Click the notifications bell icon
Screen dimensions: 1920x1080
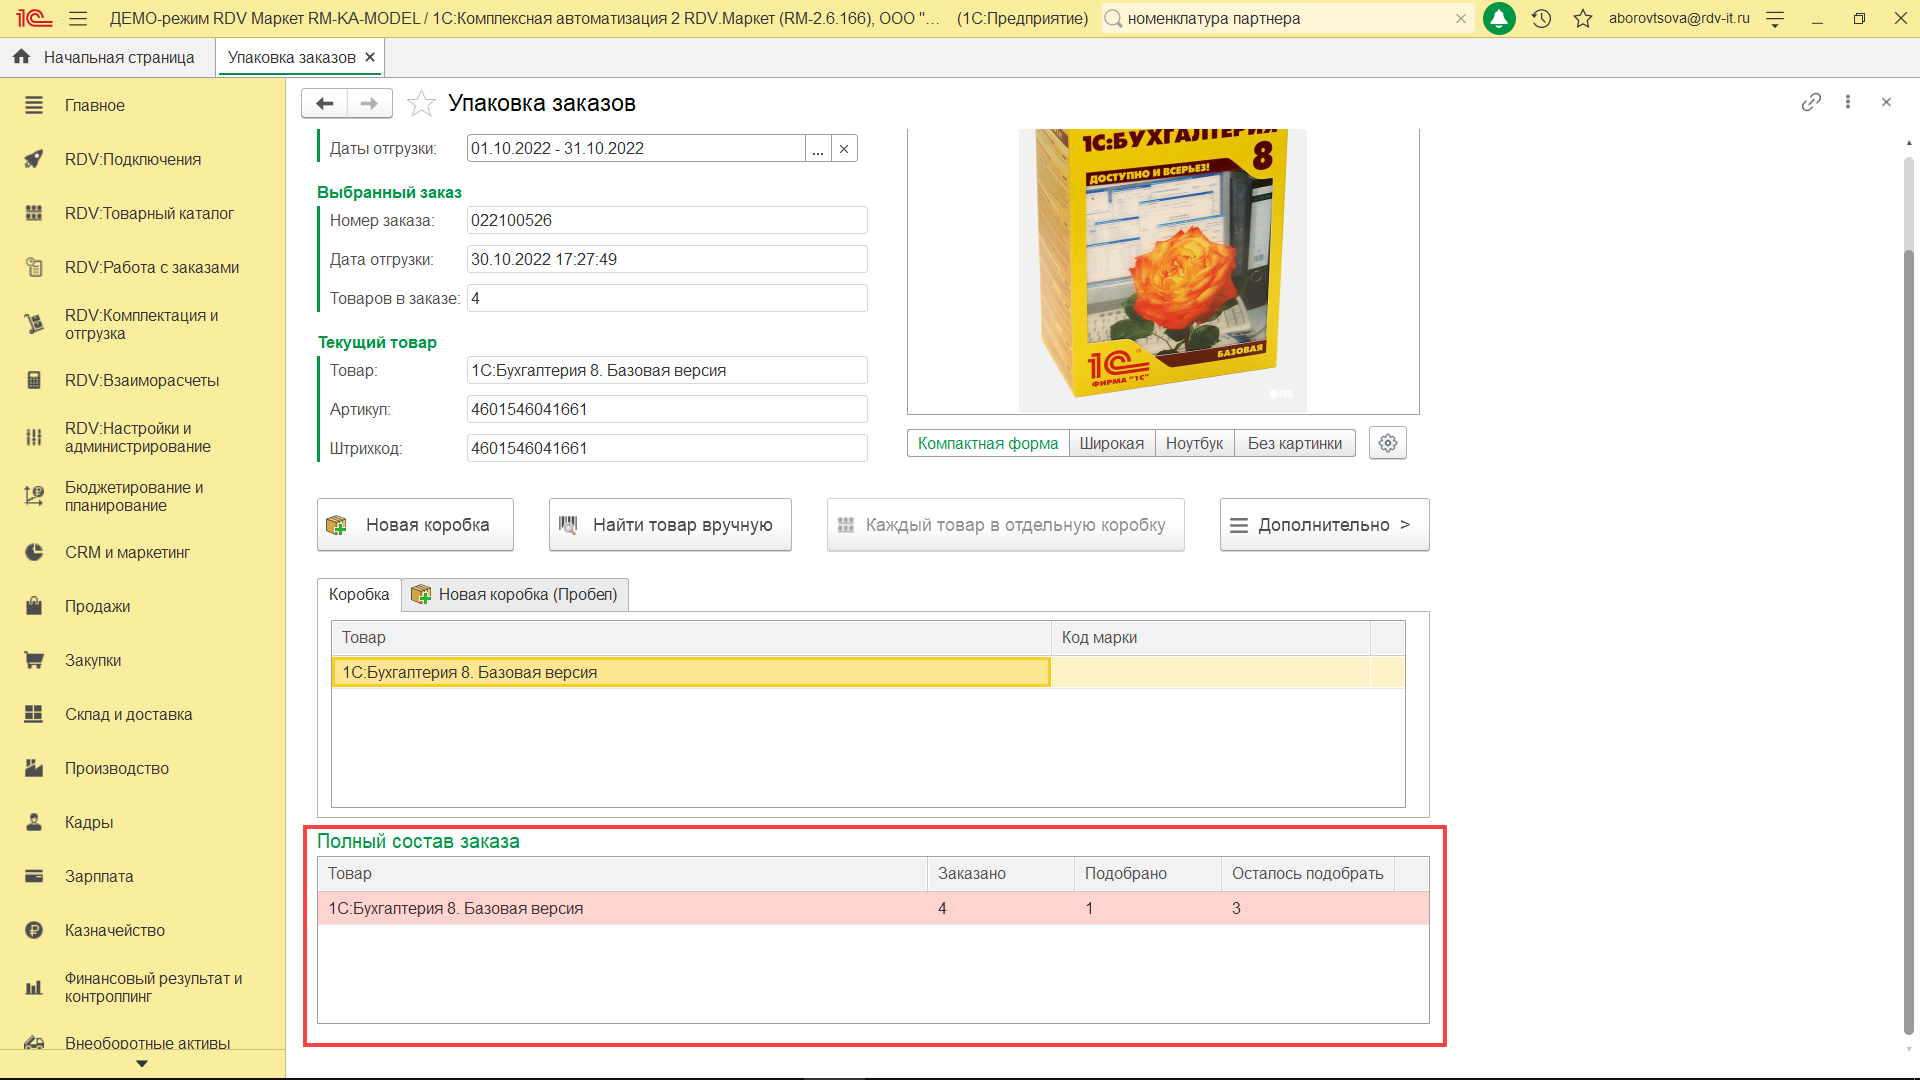[x=1498, y=18]
